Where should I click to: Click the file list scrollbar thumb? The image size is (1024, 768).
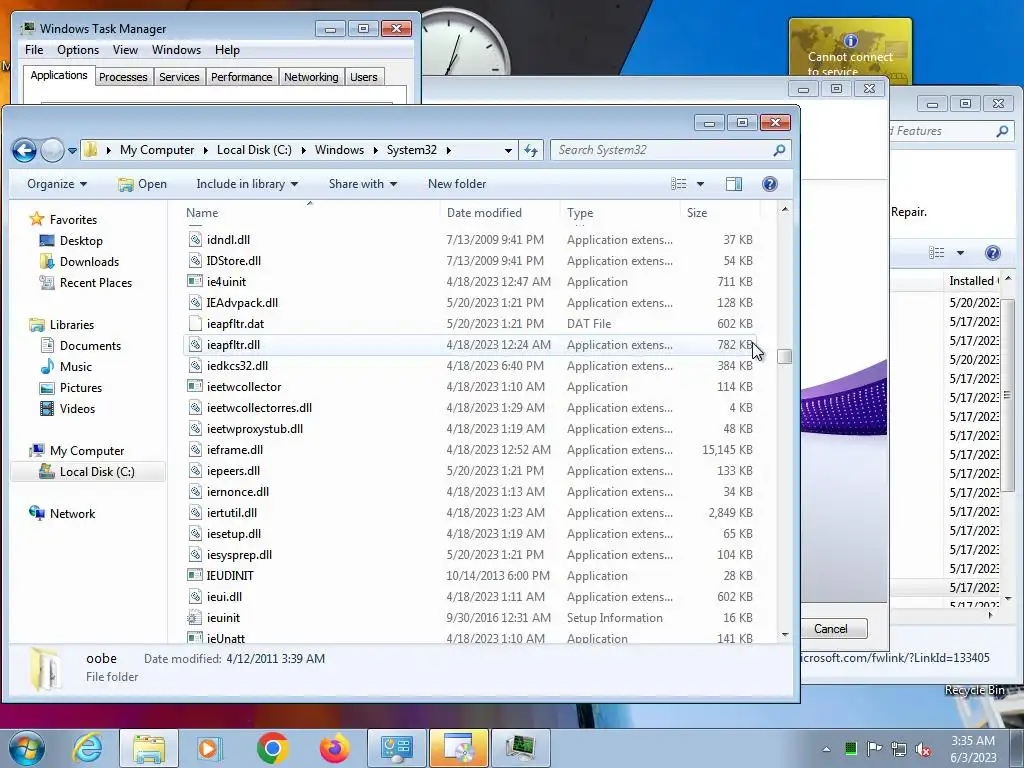[x=785, y=357]
